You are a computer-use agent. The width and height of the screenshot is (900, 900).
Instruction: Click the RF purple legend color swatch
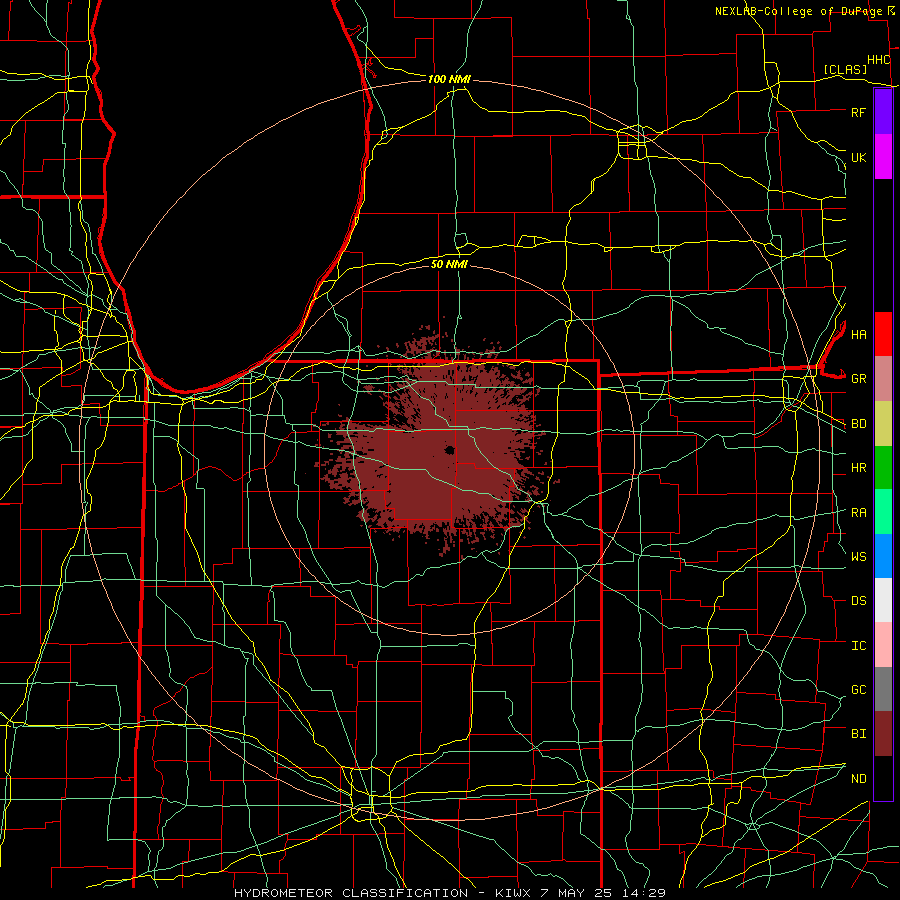point(883,112)
